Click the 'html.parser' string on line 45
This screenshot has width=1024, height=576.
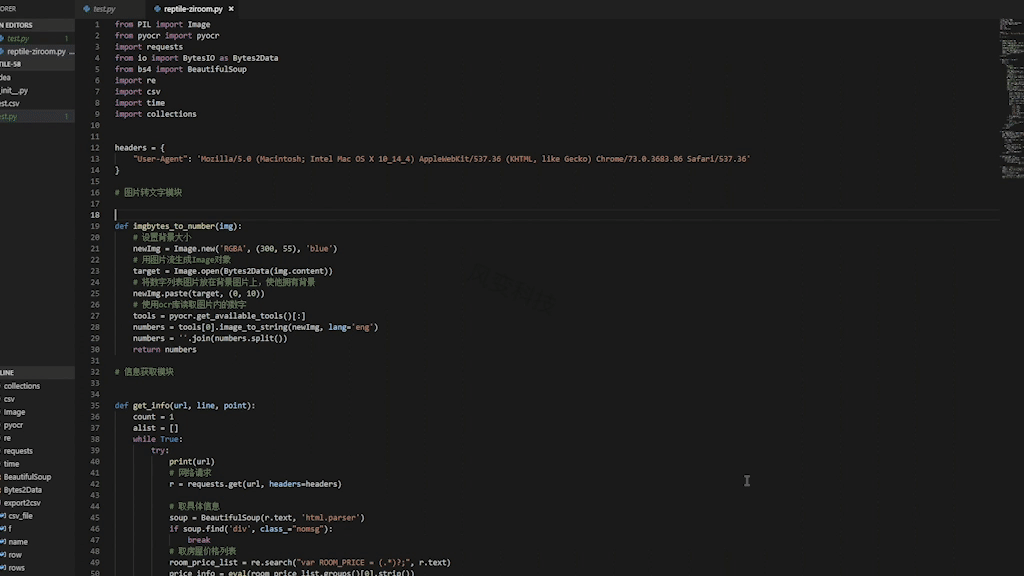330,518
